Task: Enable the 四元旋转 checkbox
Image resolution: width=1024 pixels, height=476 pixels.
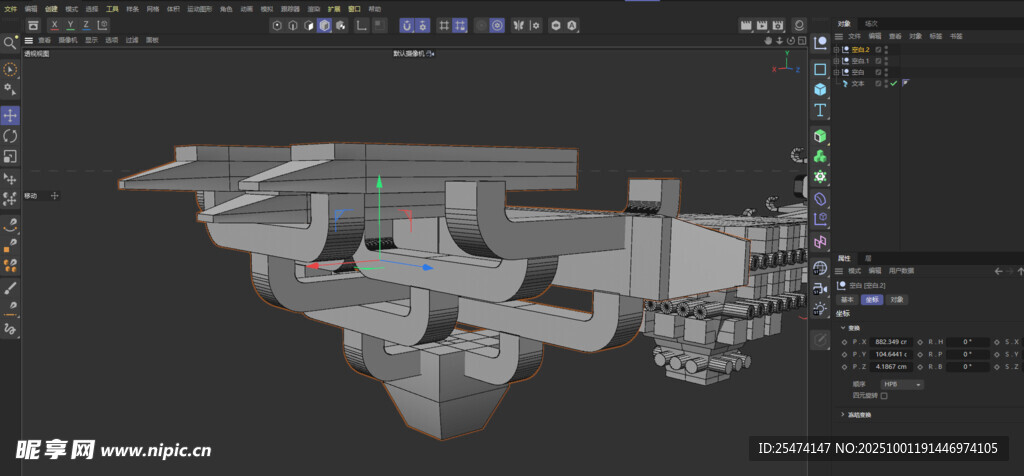Action: pos(883,395)
